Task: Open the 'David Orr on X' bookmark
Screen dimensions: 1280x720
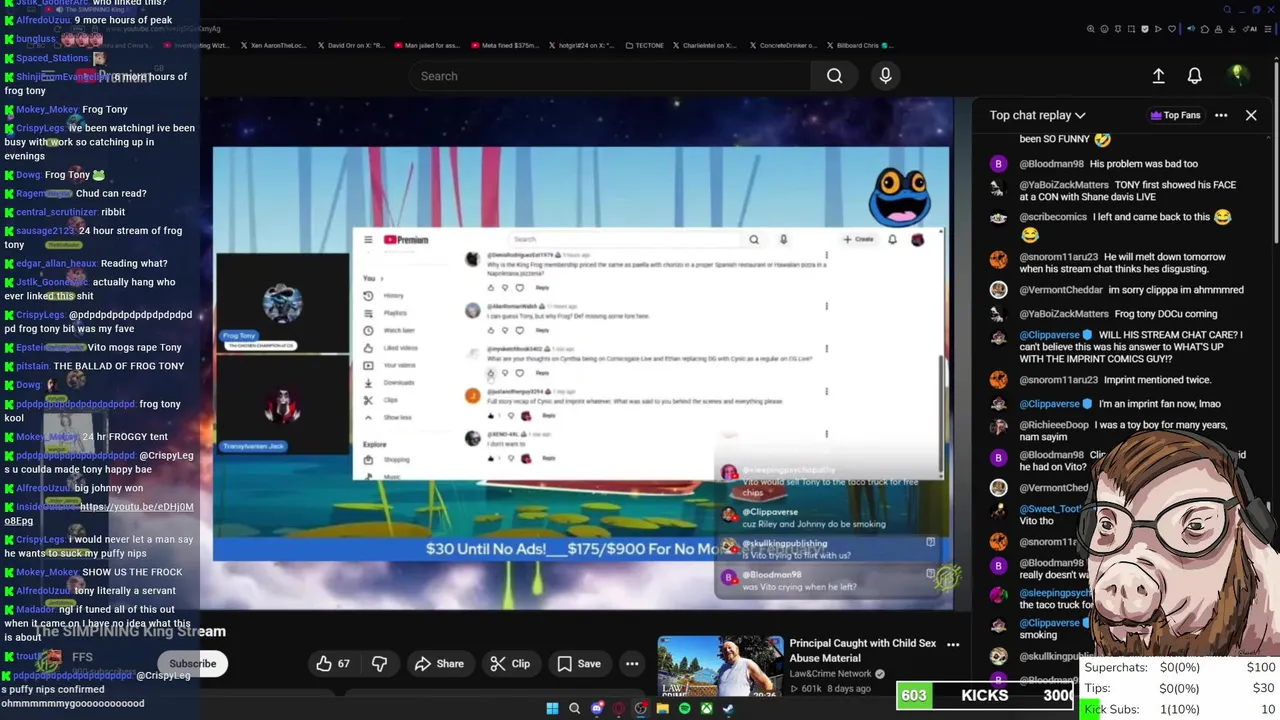Action: [353, 45]
